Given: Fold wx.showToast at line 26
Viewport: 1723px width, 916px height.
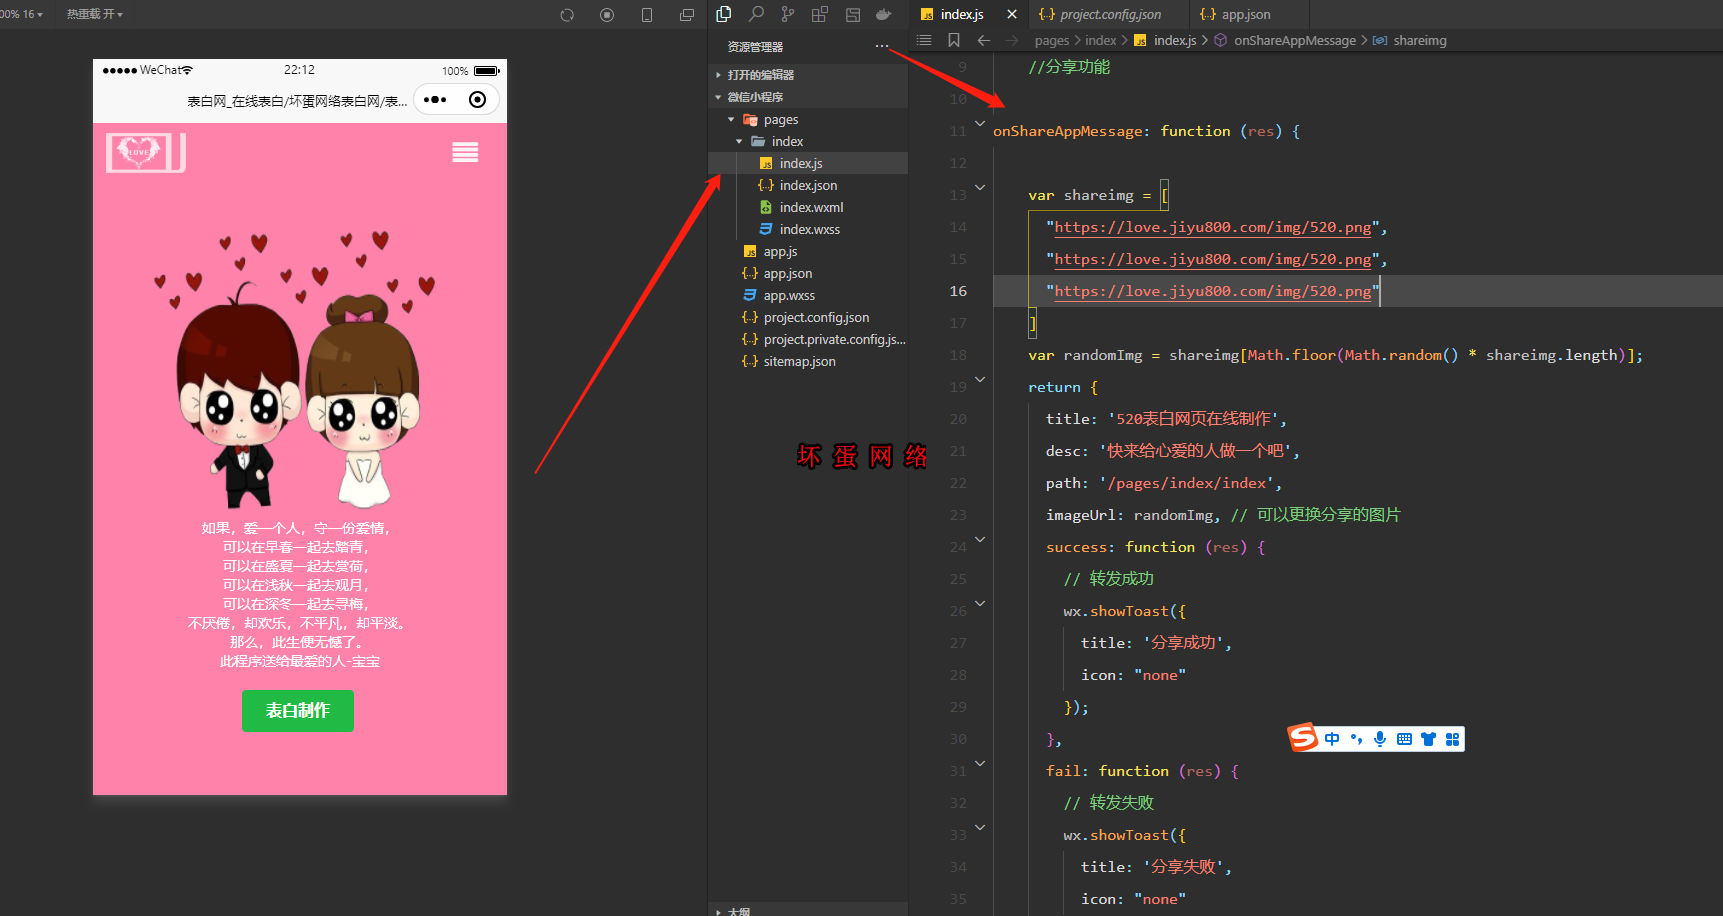Looking at the screenshot, I should click(x=980, y=603).
